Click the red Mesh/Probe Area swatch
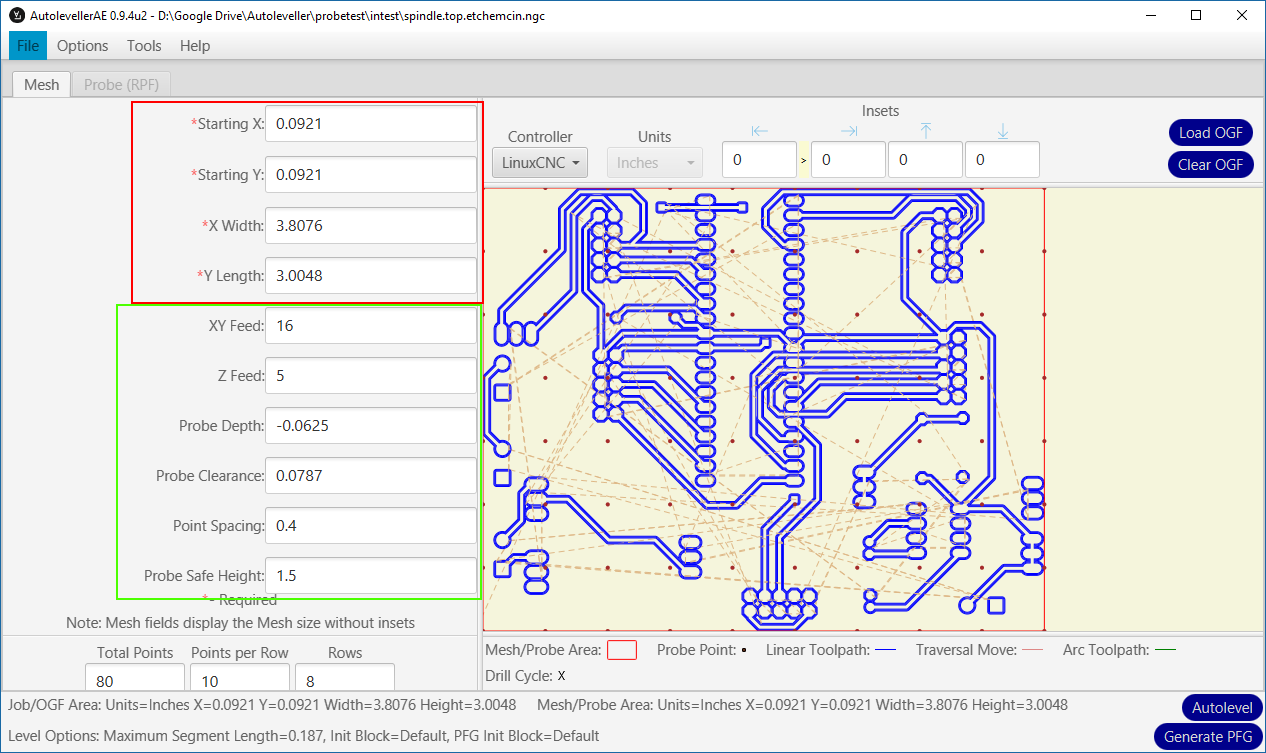The width and height of the screenshot is (1266, 753). pos(622,650)
